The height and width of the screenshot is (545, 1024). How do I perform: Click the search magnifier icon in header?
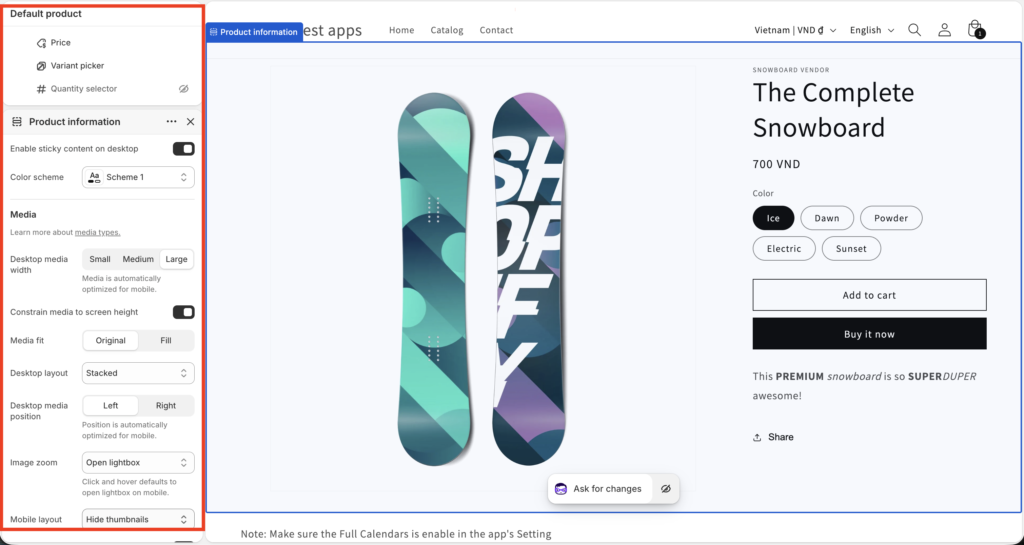[914, 30]
